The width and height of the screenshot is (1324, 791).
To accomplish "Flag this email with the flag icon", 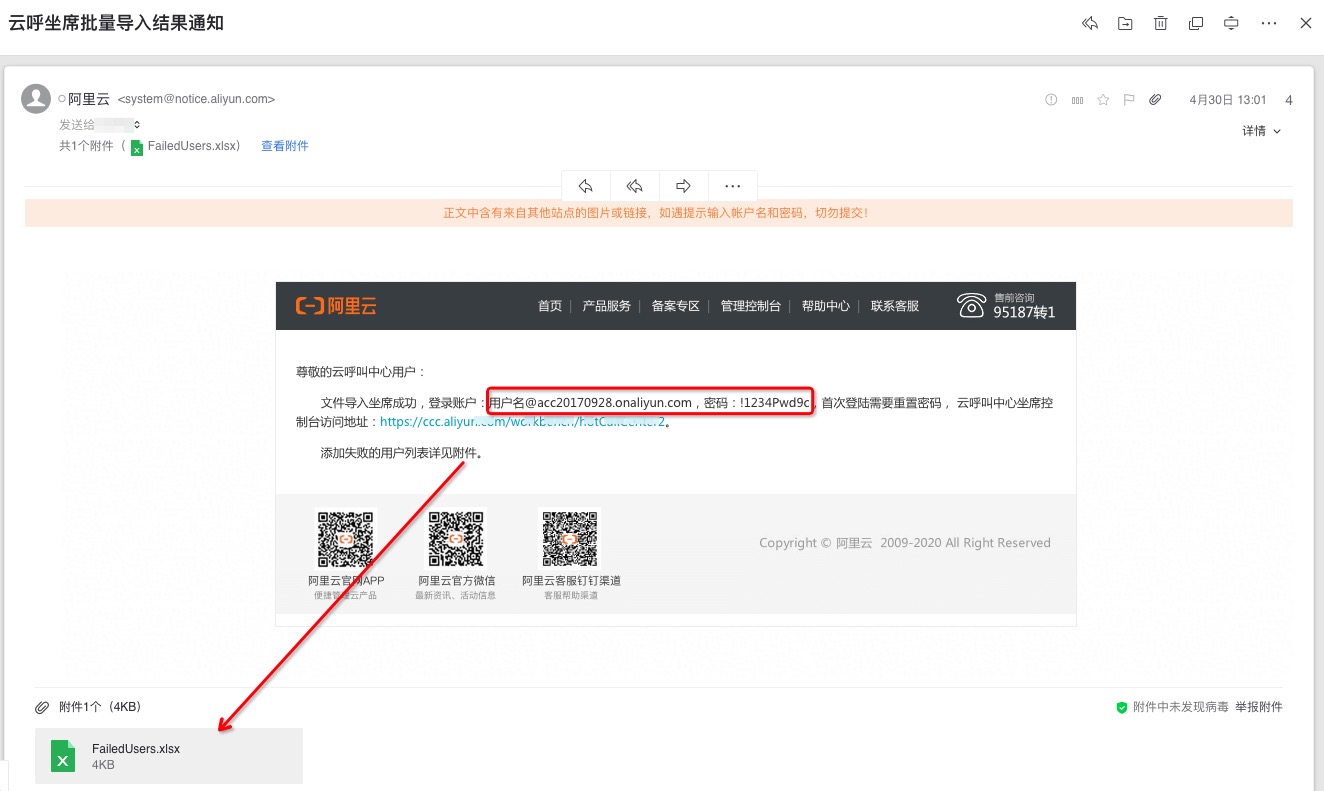I will [1129, 100].
